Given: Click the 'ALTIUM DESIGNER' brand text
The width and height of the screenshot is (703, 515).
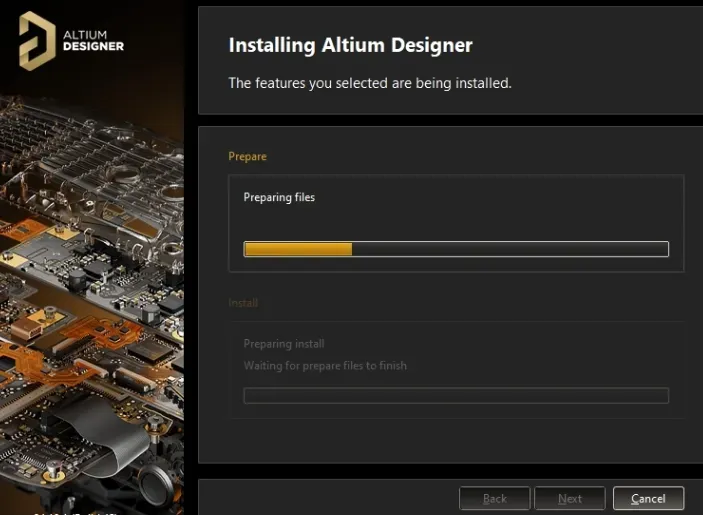Looking at the screenshot, I should [93, 41].
